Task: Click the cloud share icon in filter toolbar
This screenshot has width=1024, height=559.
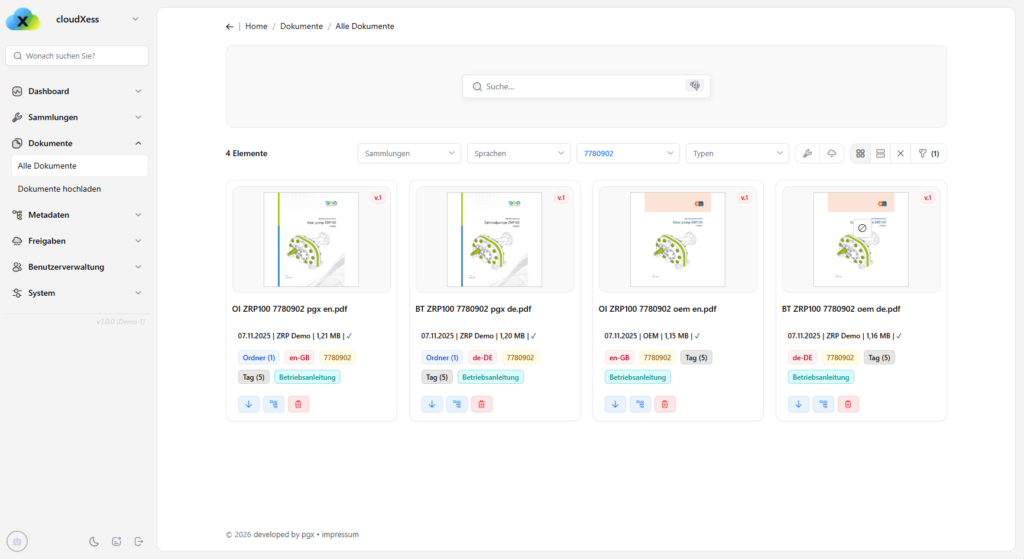Action: coord(831,153)
